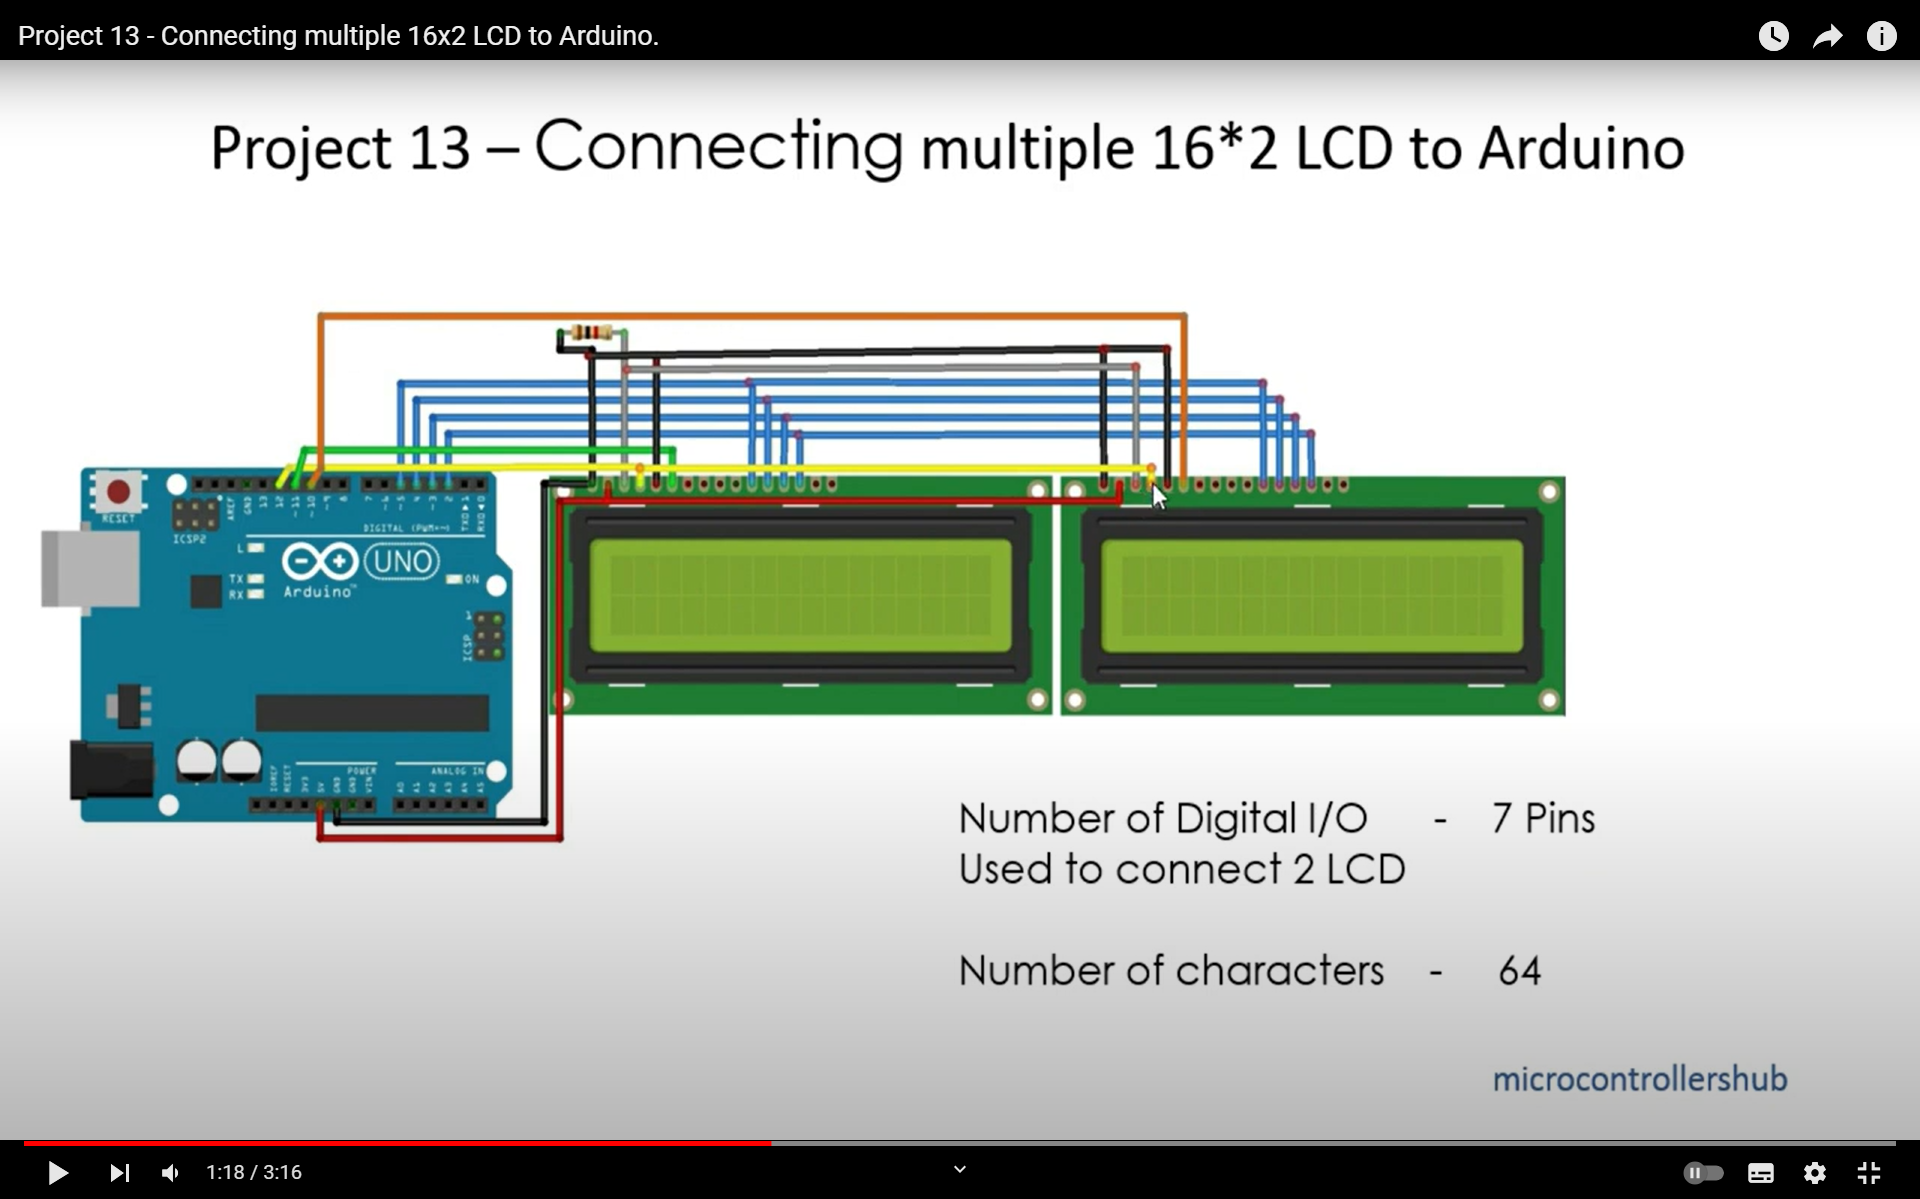
Task: Click the slide heading text in video
Action: click(x=947, y=148)
